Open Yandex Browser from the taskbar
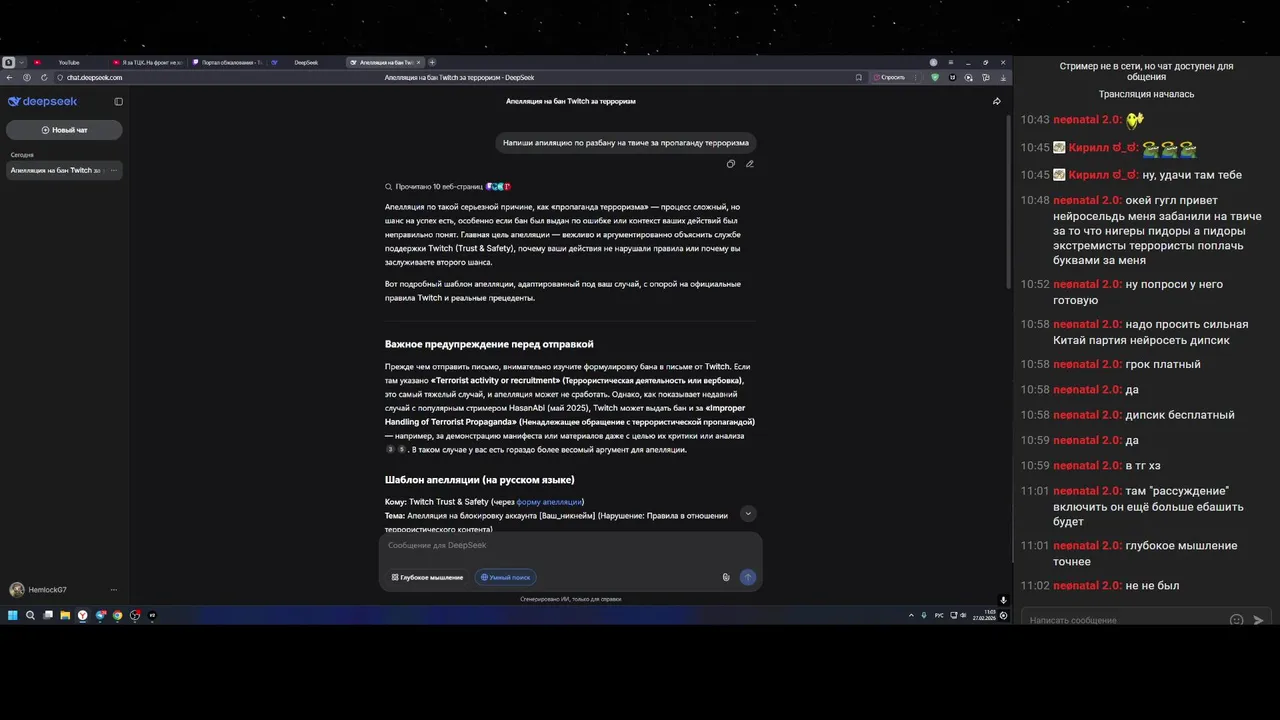Screen dimensions: 1280x720 point(83,616)
